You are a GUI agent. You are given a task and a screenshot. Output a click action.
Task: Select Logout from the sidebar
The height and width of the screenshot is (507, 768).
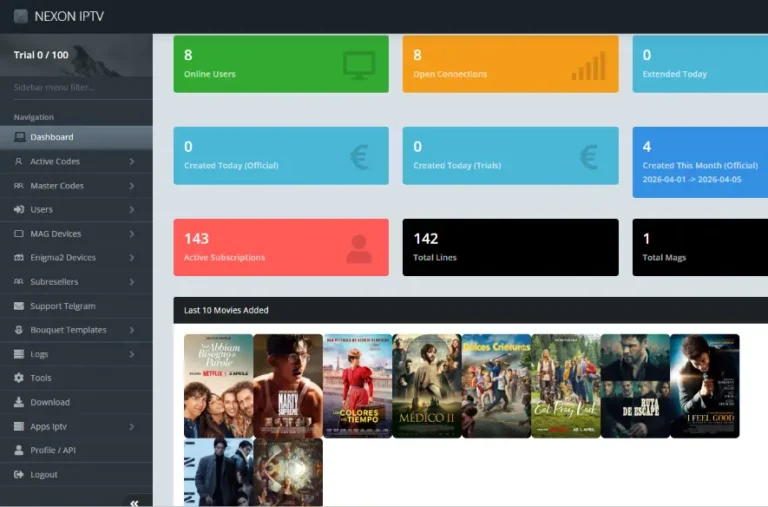coord(76,474)
